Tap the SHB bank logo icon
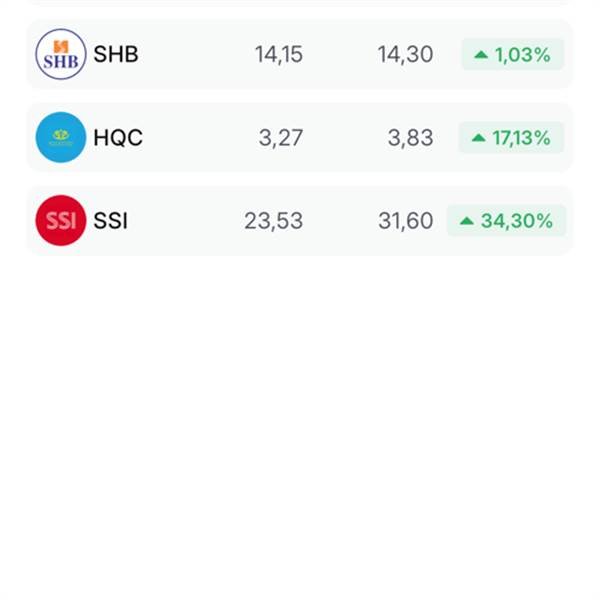Screen dimensions: 600x600 click(x=61, y=54)
